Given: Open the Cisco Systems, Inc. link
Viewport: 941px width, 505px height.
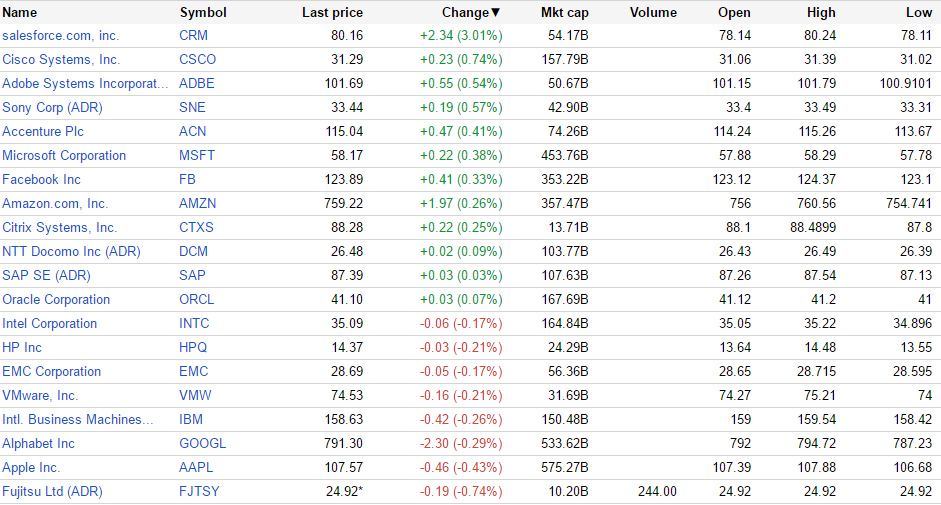Looking at the screenshot, I should tap(61, 60).
